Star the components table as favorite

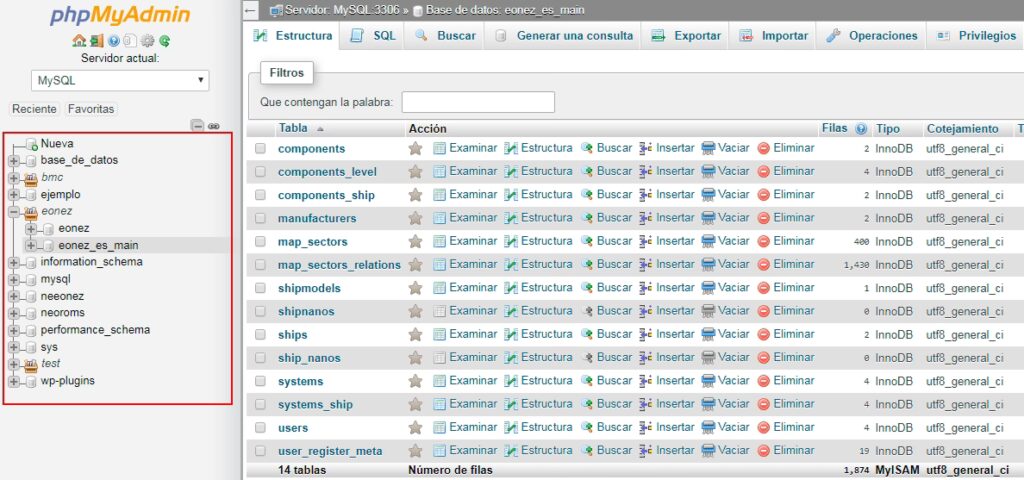415,148
